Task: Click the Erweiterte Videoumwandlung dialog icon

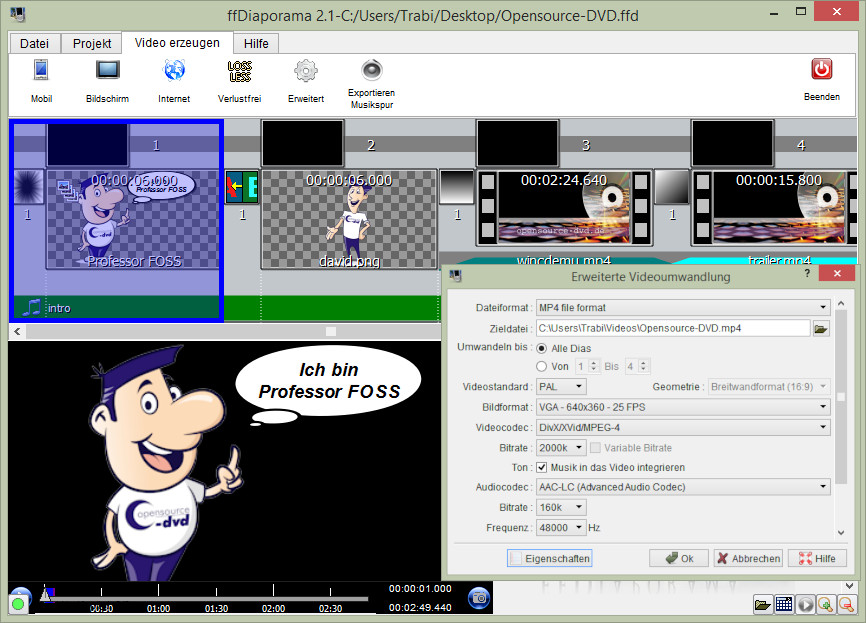Action: (456, 275)
